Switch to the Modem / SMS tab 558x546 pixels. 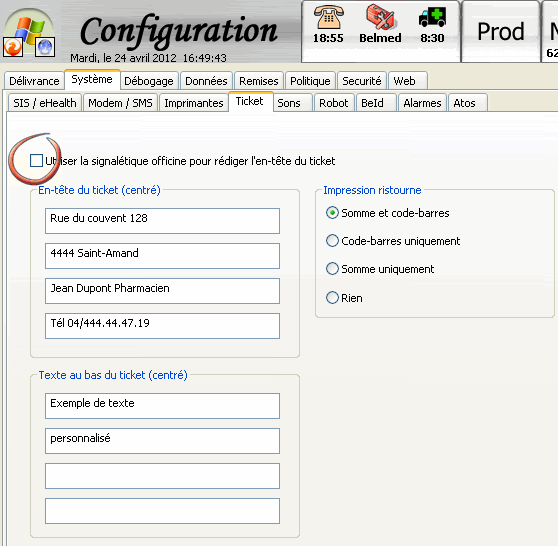click(x=120, y=103)
